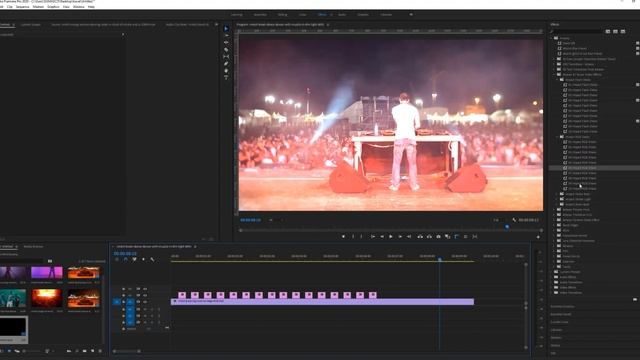Open timeline display settings wrench
This screenshot has width=640, height=360.
click(x=152, y=260)
